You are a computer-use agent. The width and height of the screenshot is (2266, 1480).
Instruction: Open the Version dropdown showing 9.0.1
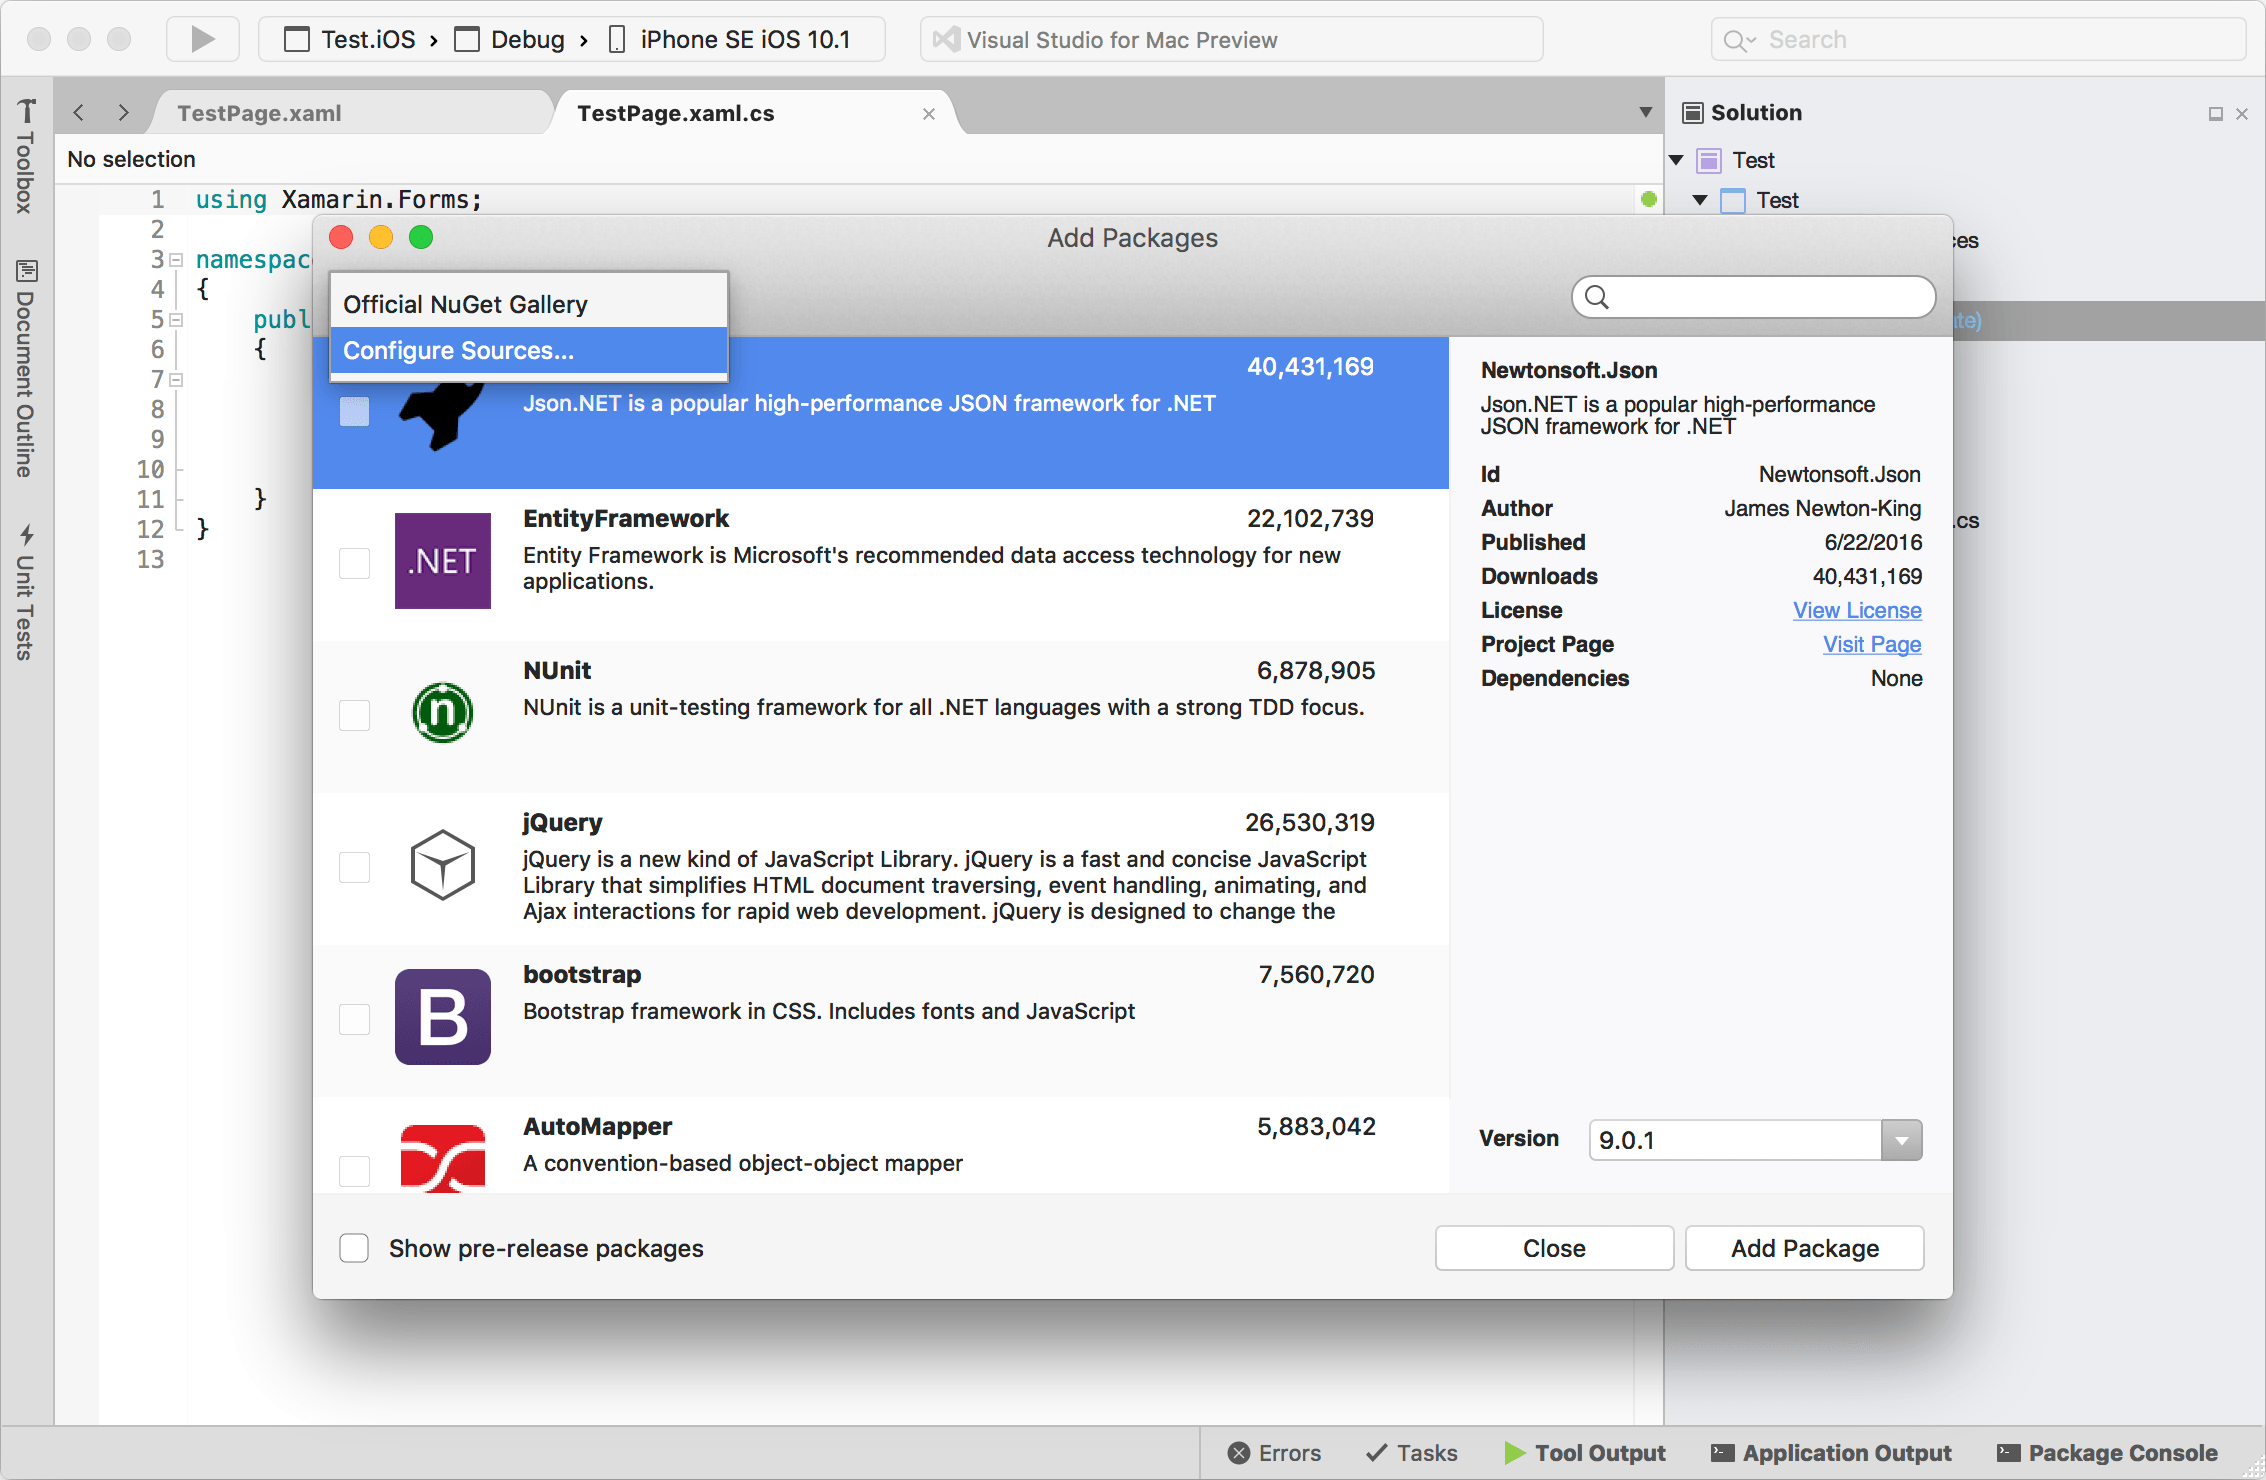[x=1903, y=1139]
